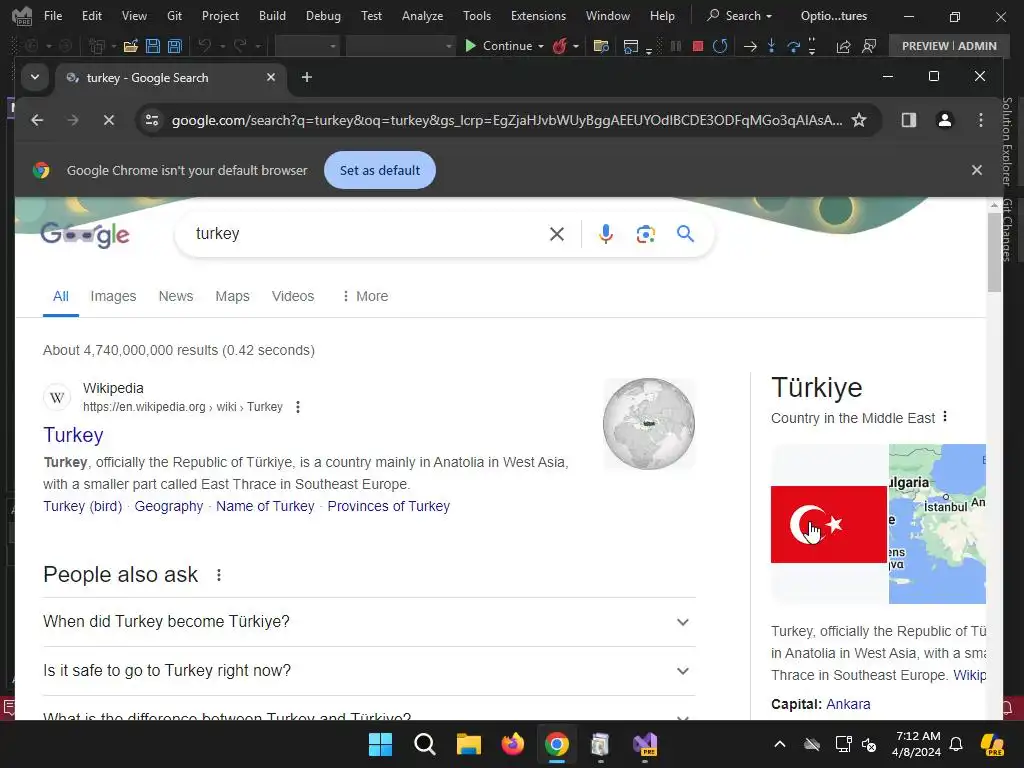This screenshot has width=1024, height=768.
Task: Open the Debug menu
Action: pyautogui.click(x=323, y=16)
